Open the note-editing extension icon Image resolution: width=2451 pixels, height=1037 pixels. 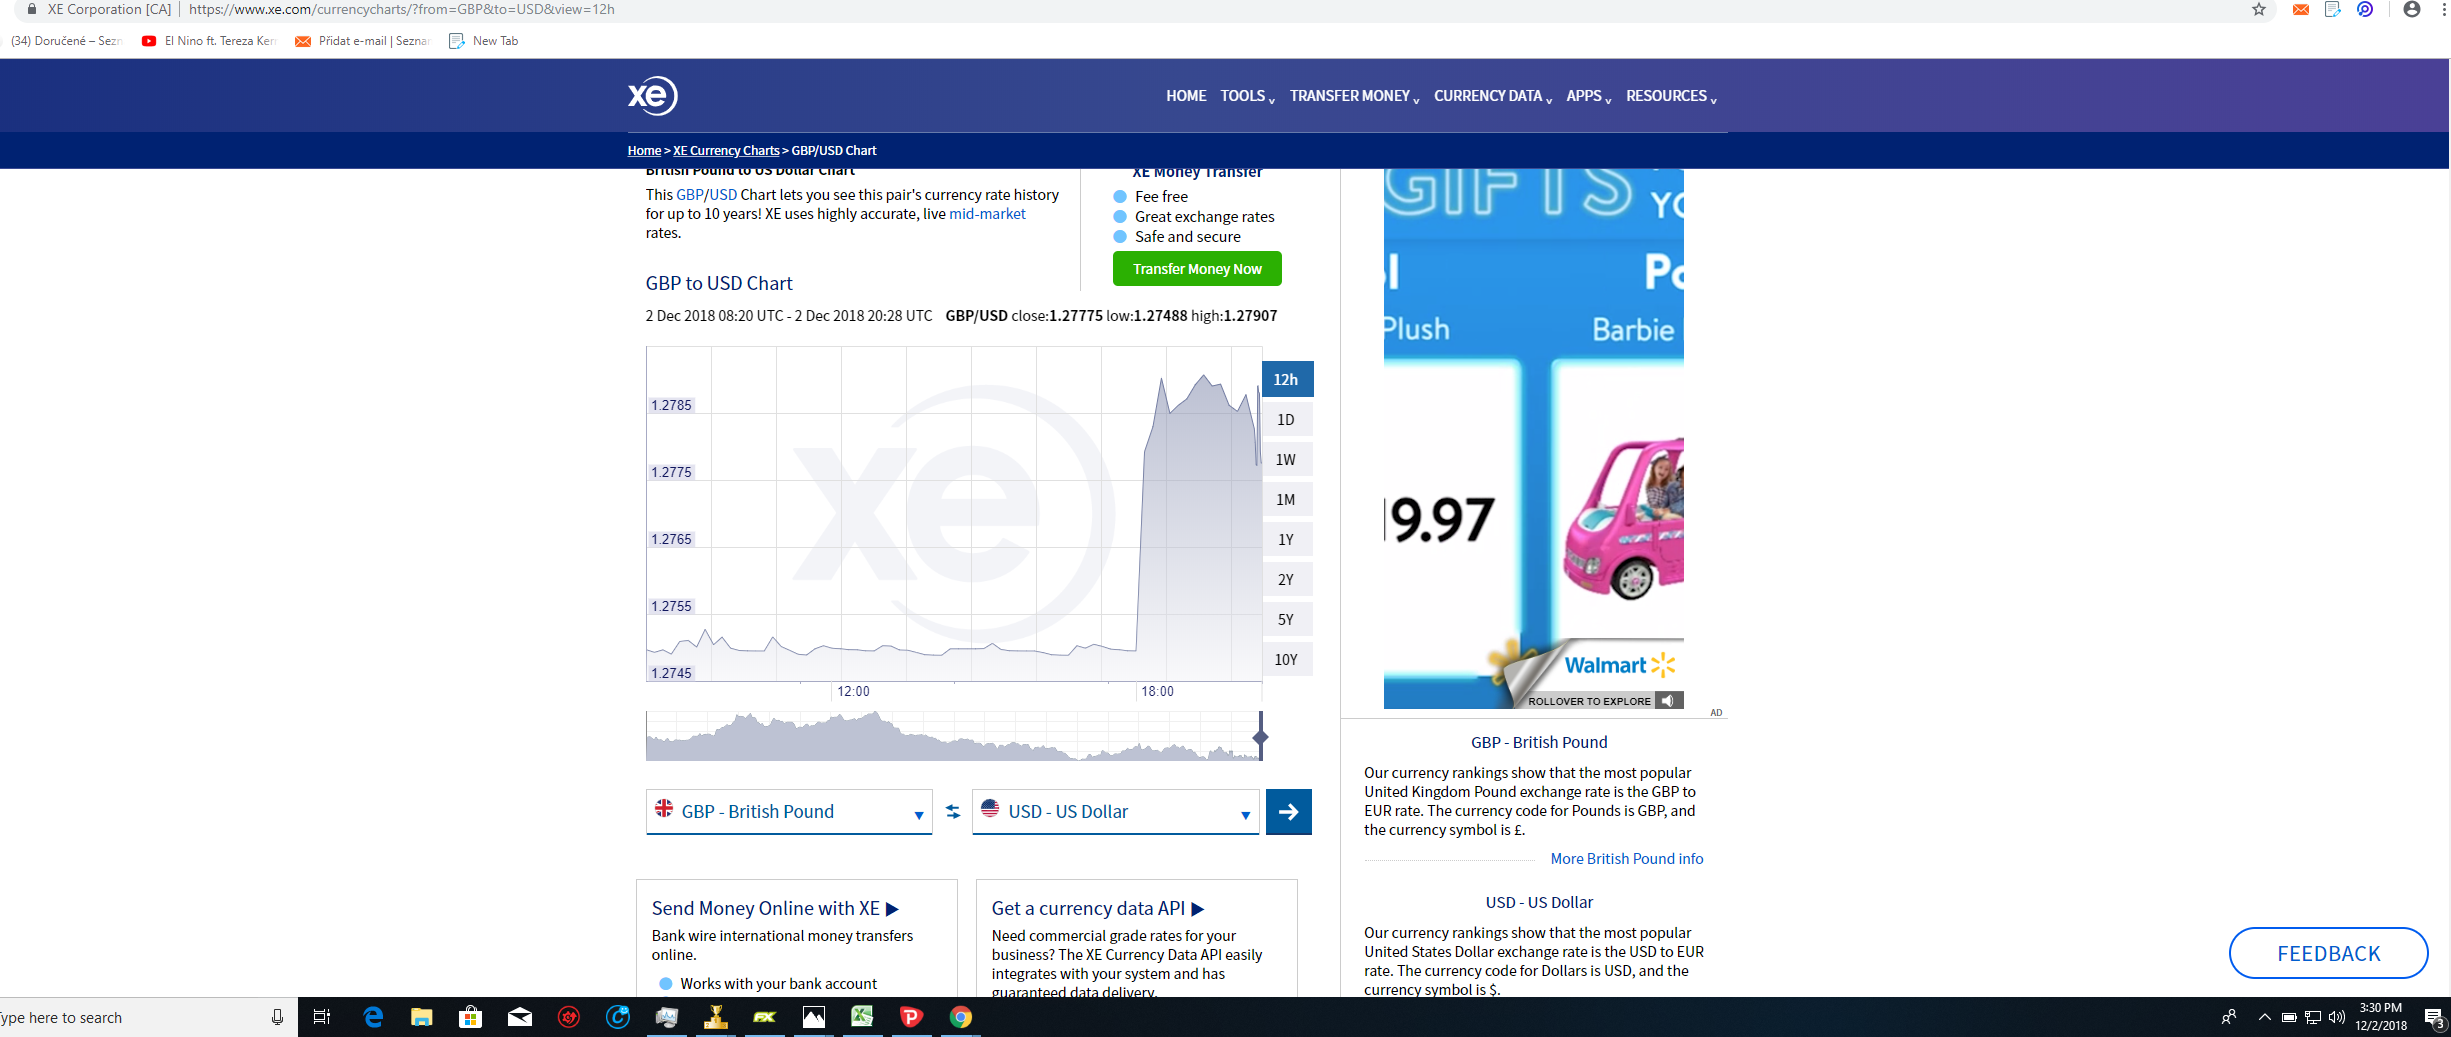point(2333,10)
